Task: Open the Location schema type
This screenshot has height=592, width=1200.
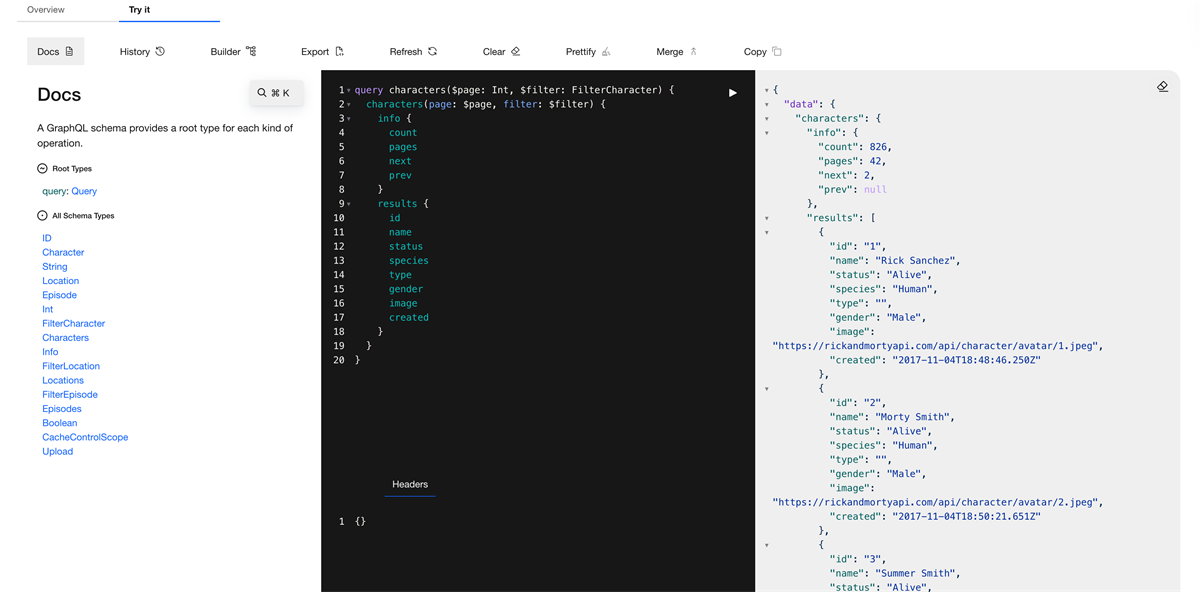Action: pos(60,281)
